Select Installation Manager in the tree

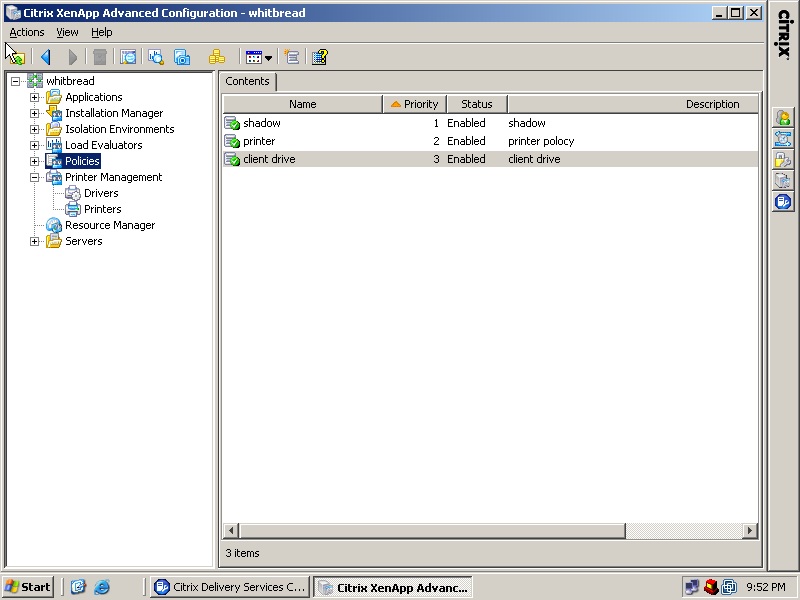(114, 113)
